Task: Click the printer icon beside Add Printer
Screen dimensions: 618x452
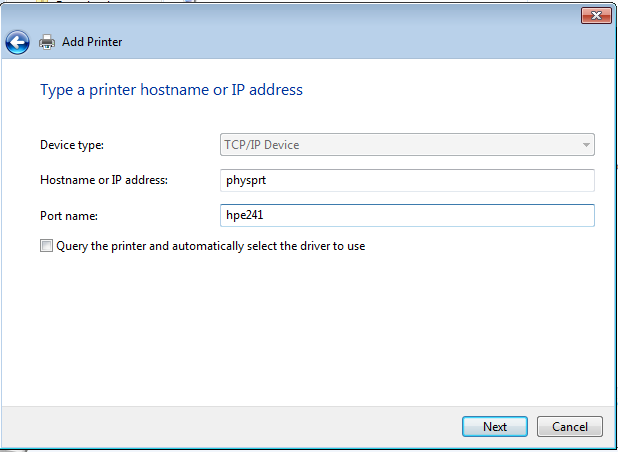Action: (x=47, y=42)
